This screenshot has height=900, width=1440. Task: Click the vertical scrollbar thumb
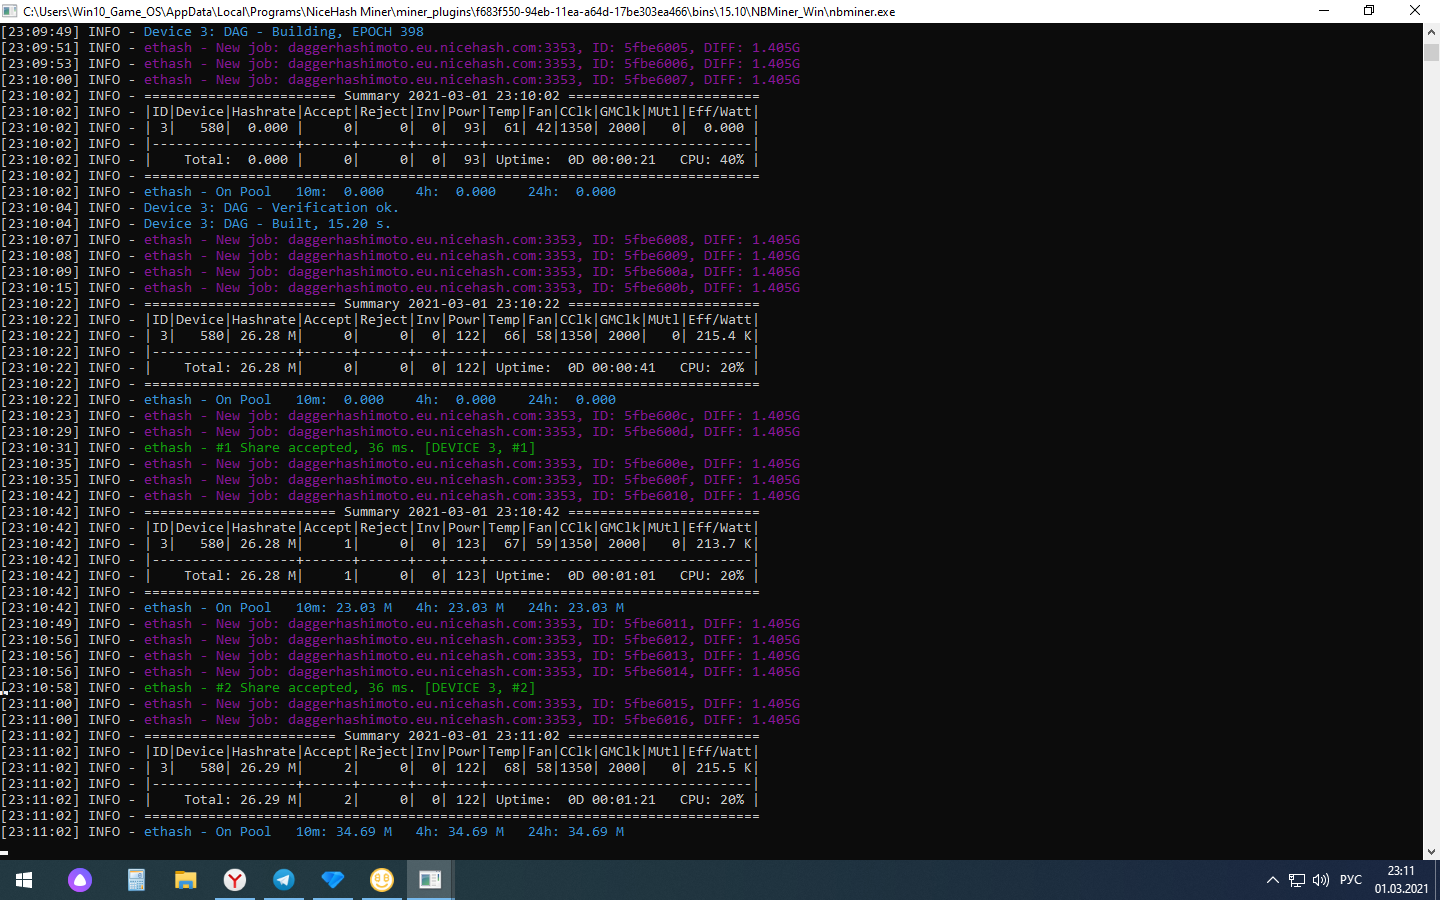coord(1431,52)
